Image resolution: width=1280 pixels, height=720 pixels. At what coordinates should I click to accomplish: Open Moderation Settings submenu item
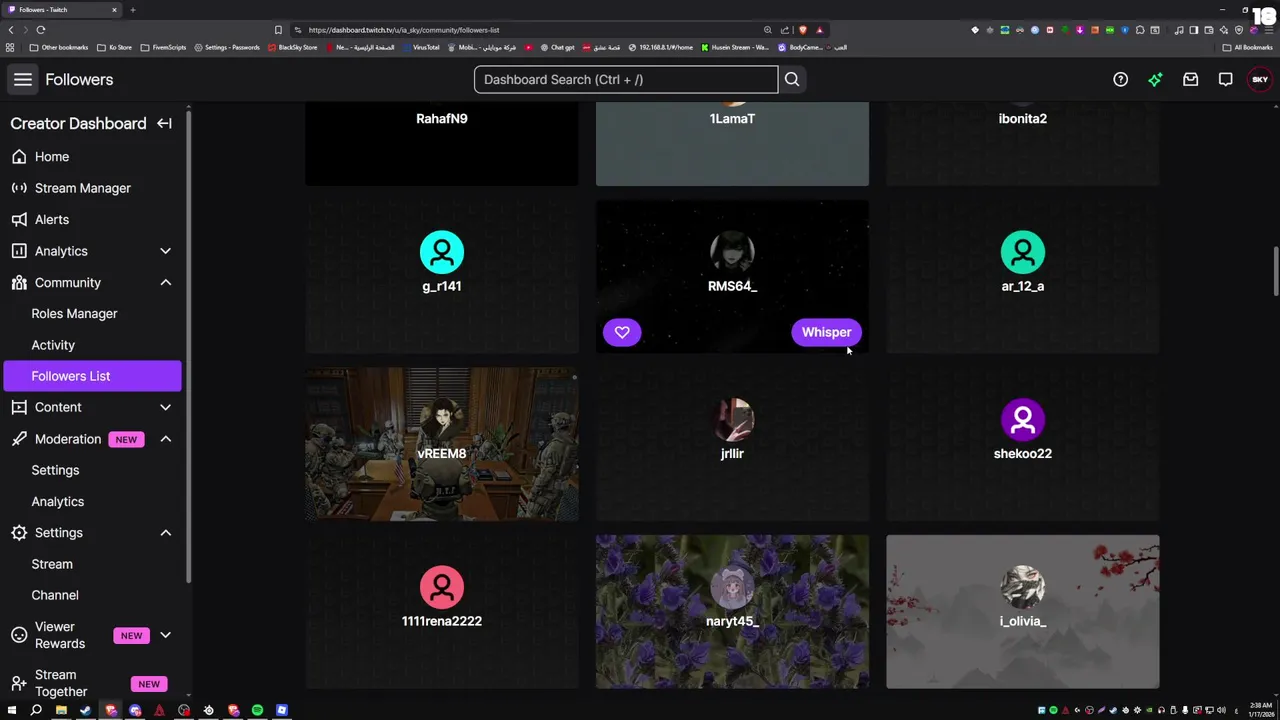tap(55, 470)
